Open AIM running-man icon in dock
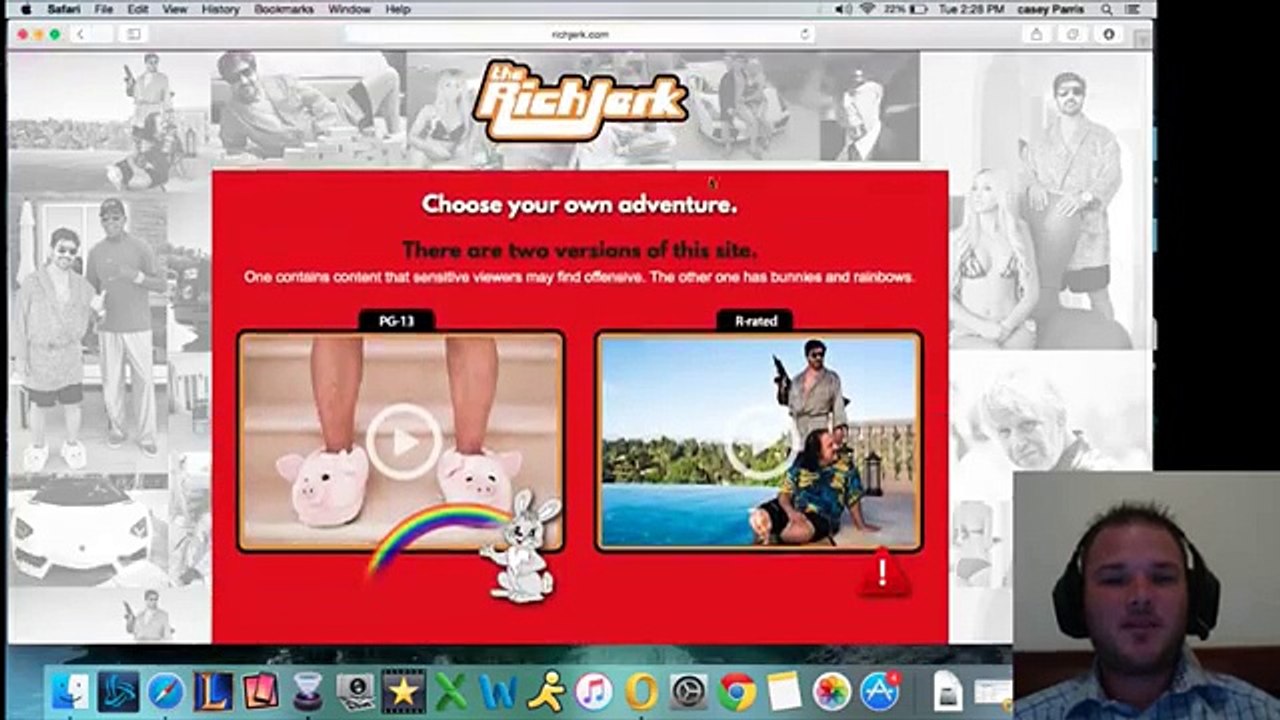The height and width of the screenshot is (720, 1280). (x=546, y=691)
